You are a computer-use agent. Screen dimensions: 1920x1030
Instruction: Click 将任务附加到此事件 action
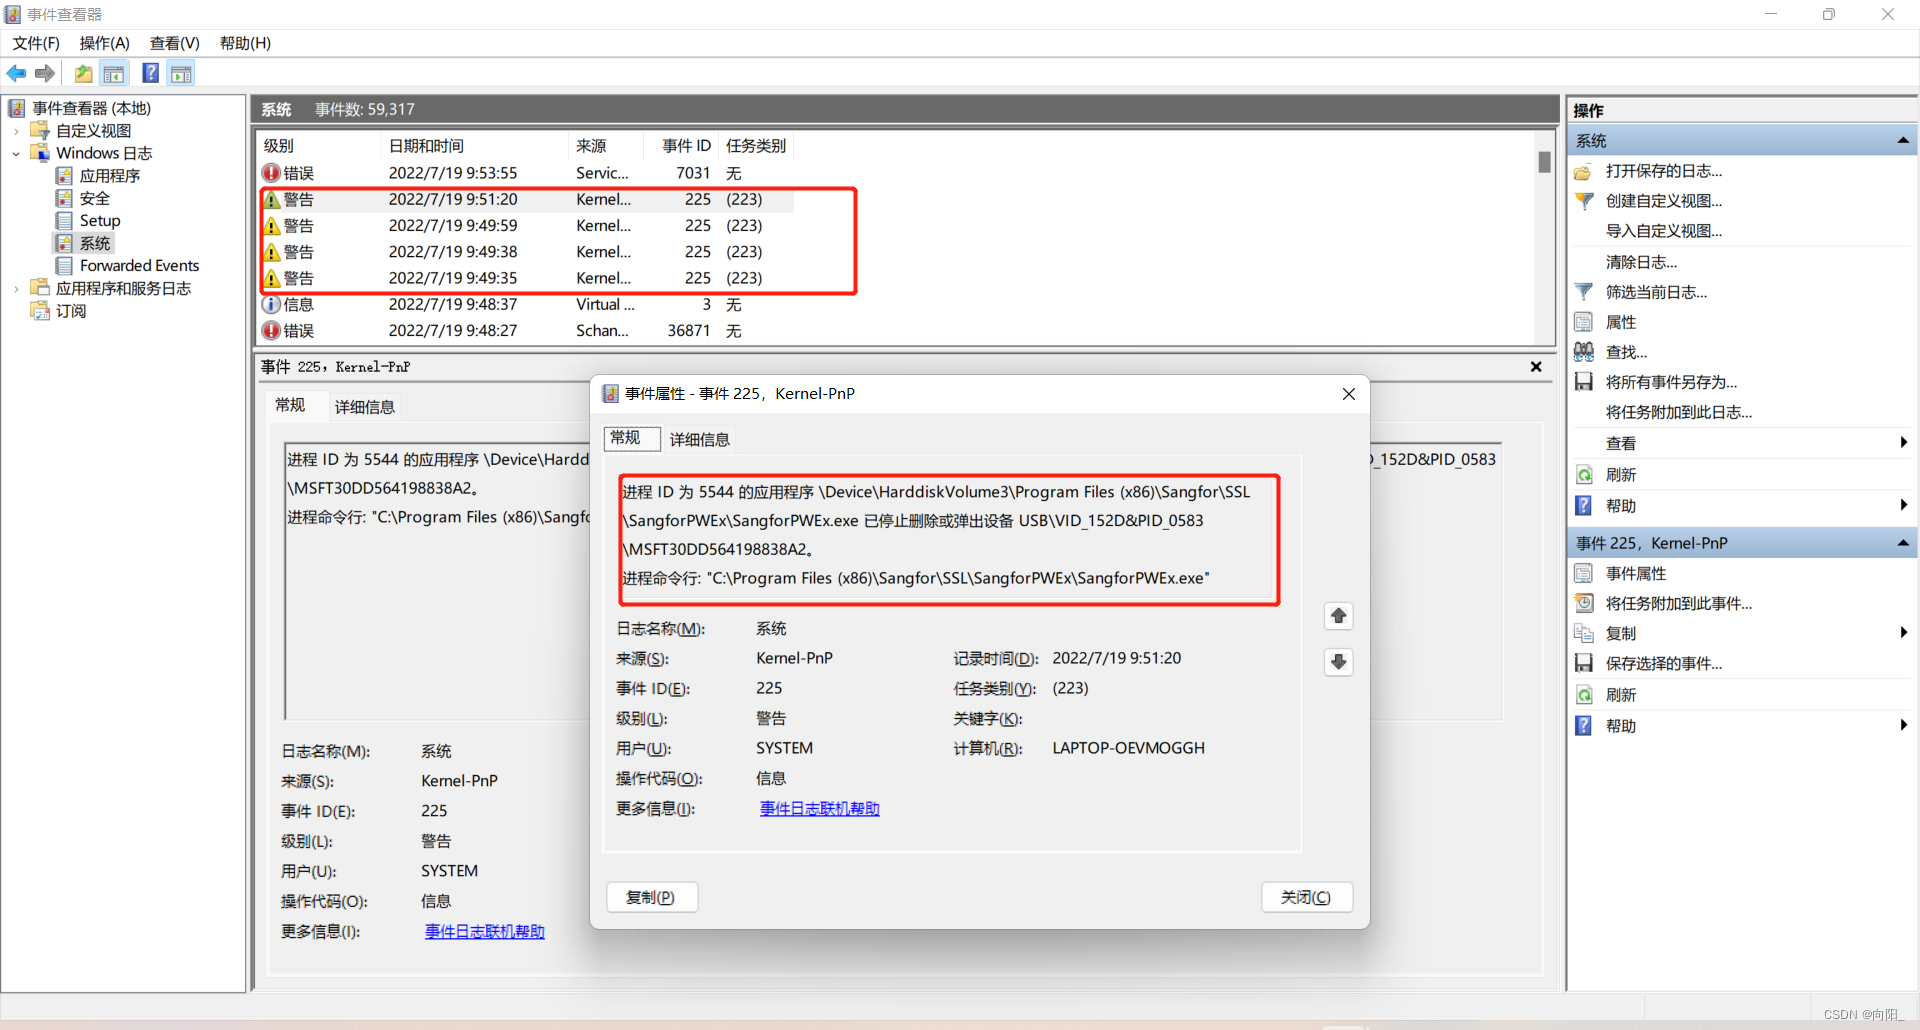point(1678,603)
